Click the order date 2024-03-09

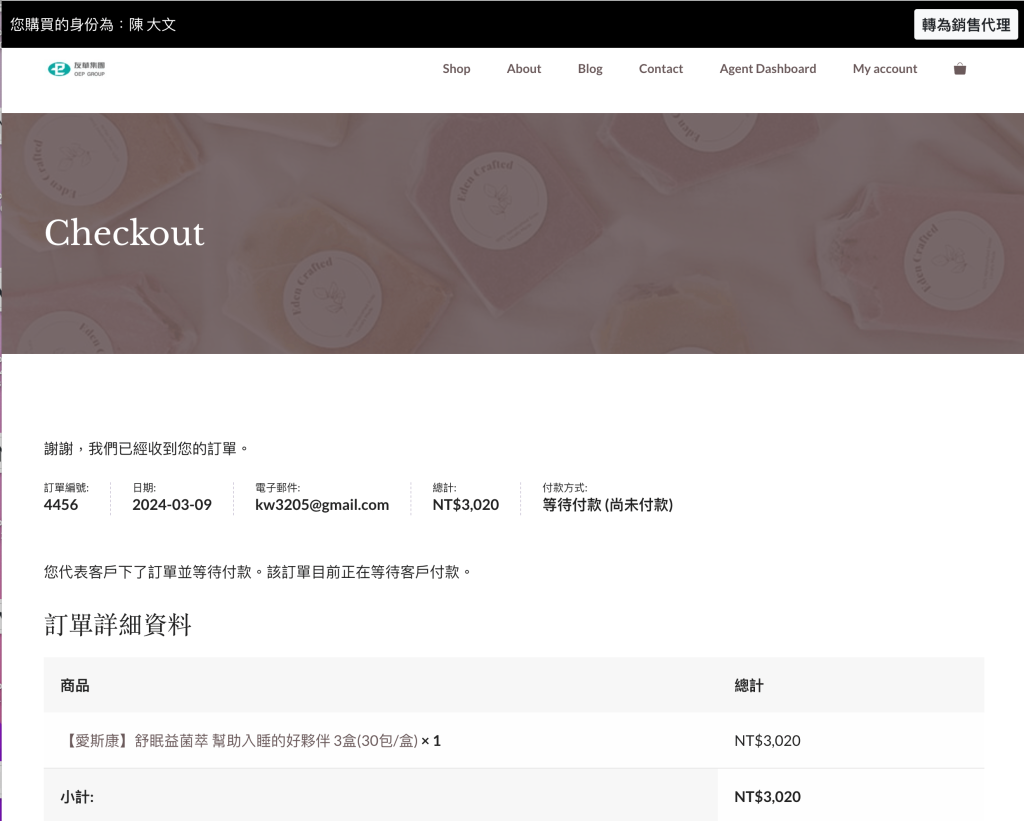[171, 505]
